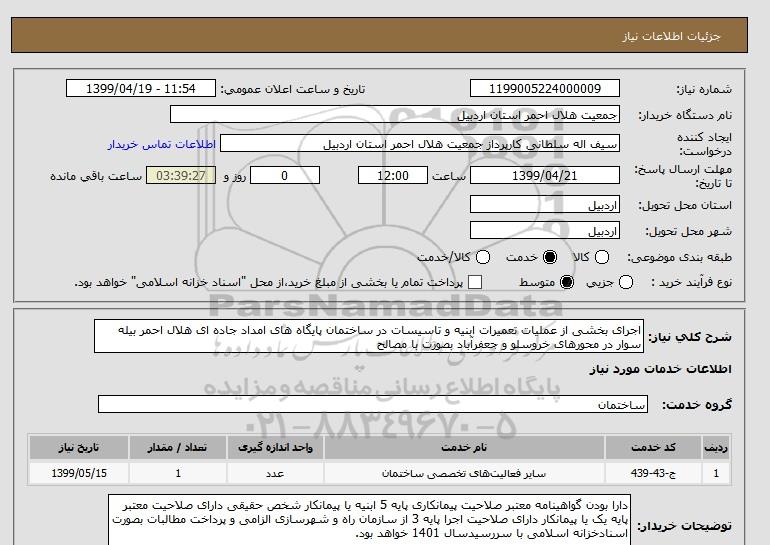Click the تاریخ نیاز column header

point(79,447)
